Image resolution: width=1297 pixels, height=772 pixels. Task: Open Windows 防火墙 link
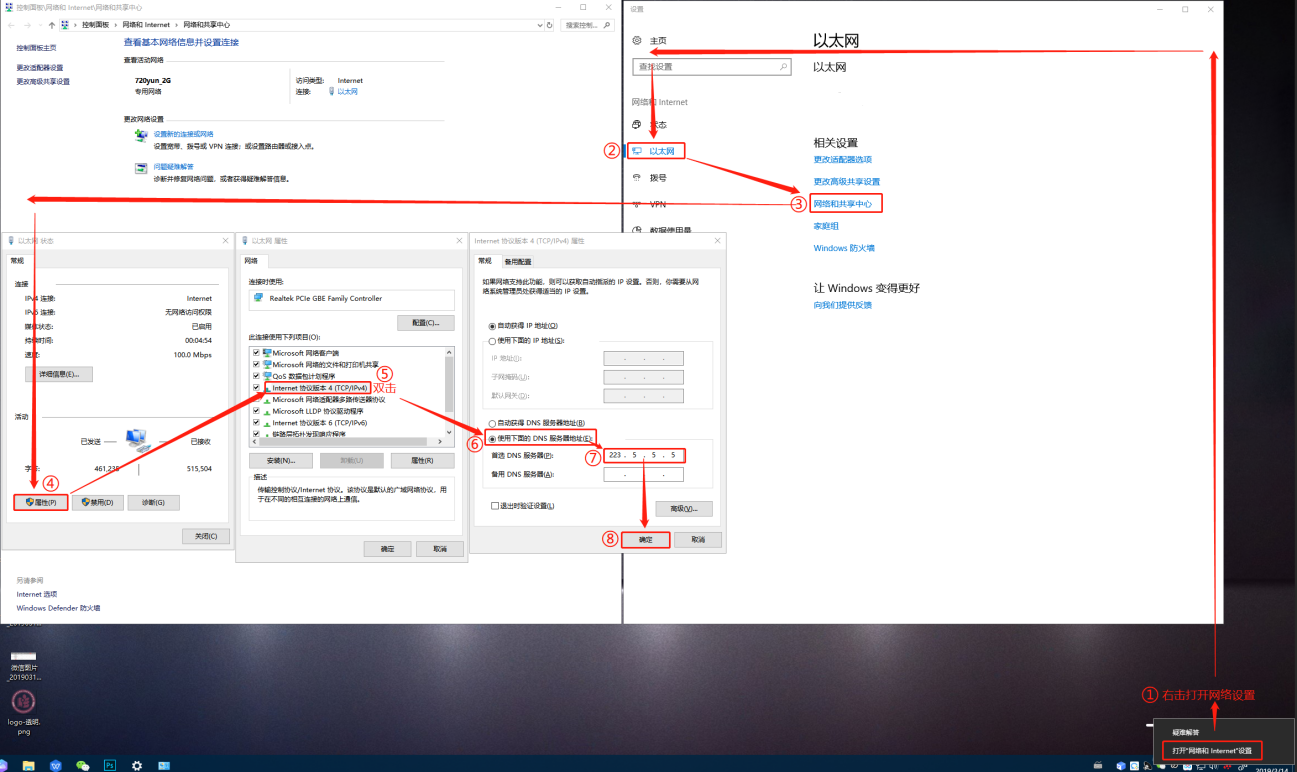(844, 248)
